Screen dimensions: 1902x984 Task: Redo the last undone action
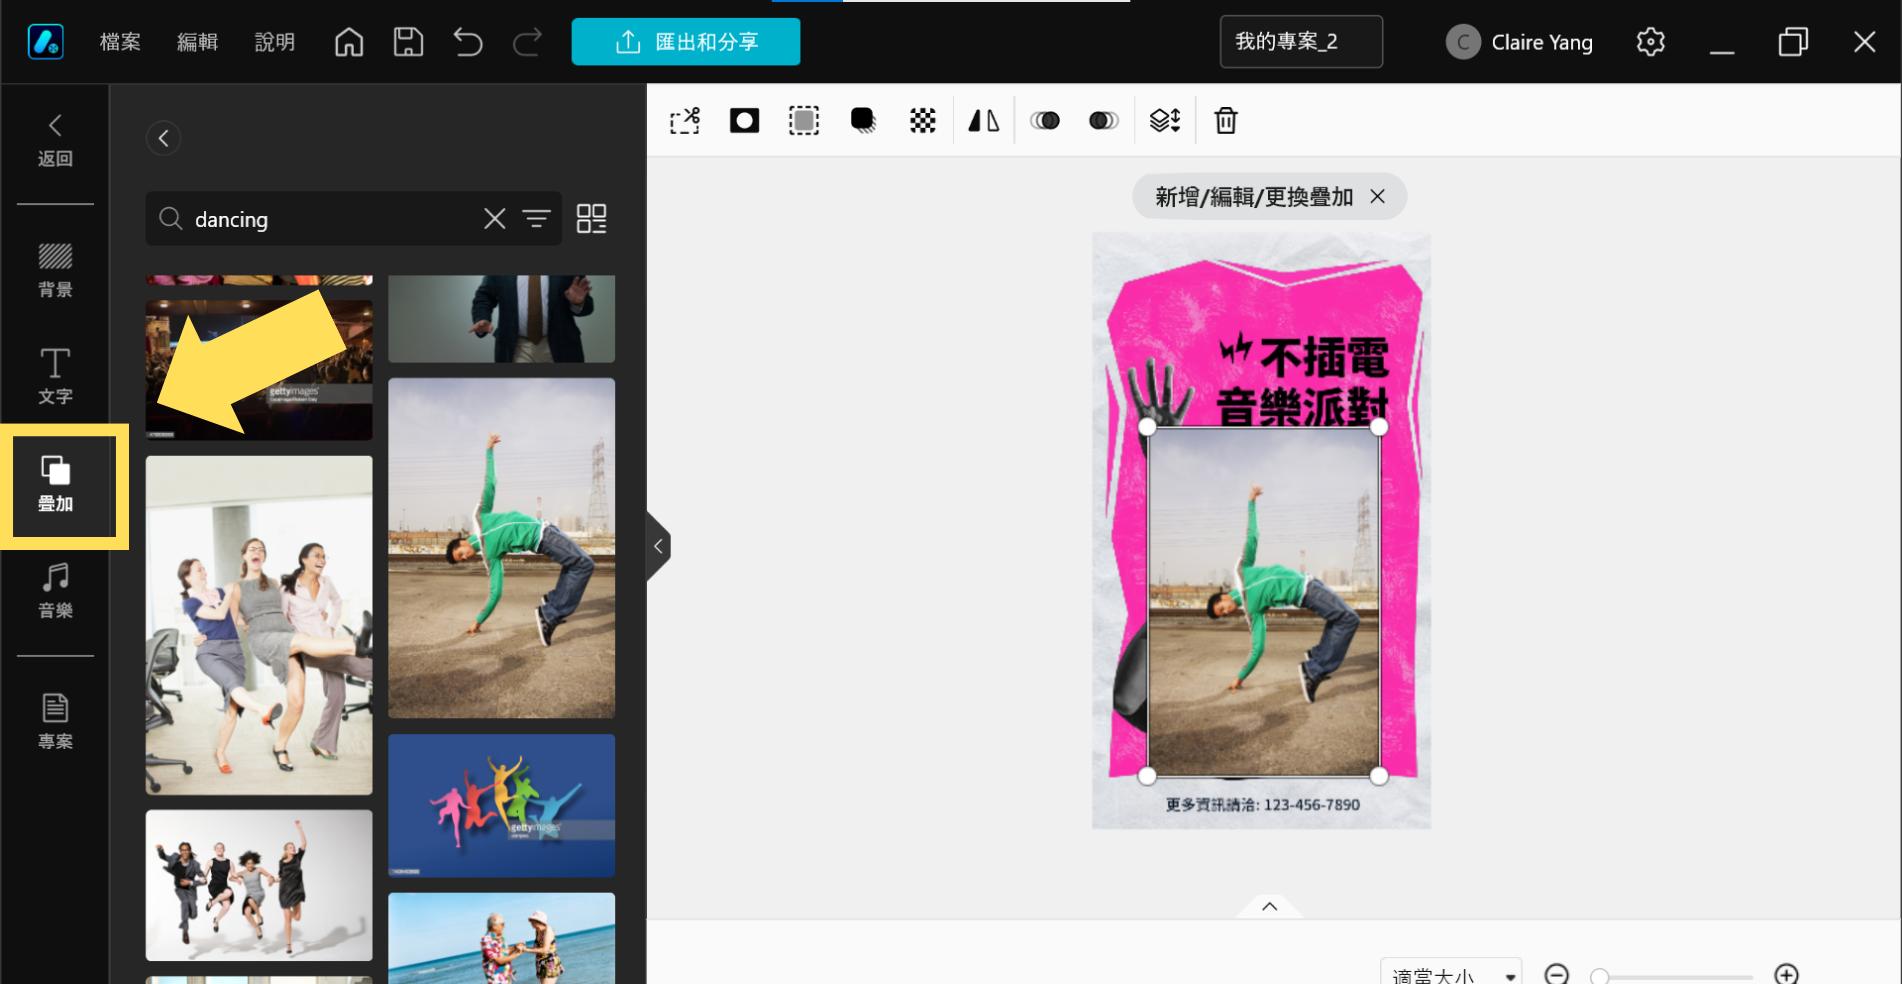(x=527, y=42)
